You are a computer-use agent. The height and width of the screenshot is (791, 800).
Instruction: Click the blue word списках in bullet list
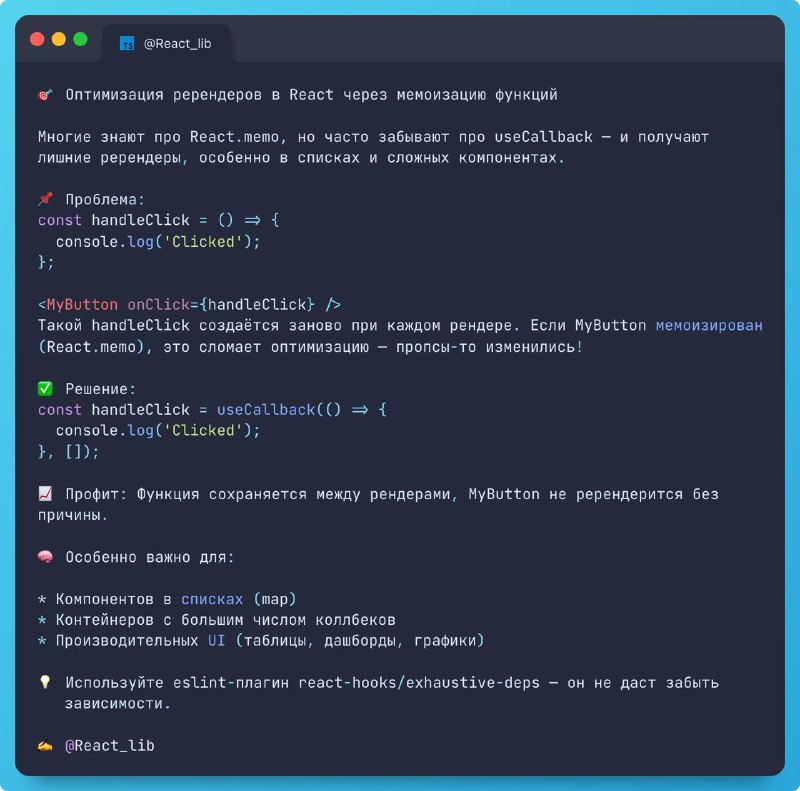(x=212, y=599)
